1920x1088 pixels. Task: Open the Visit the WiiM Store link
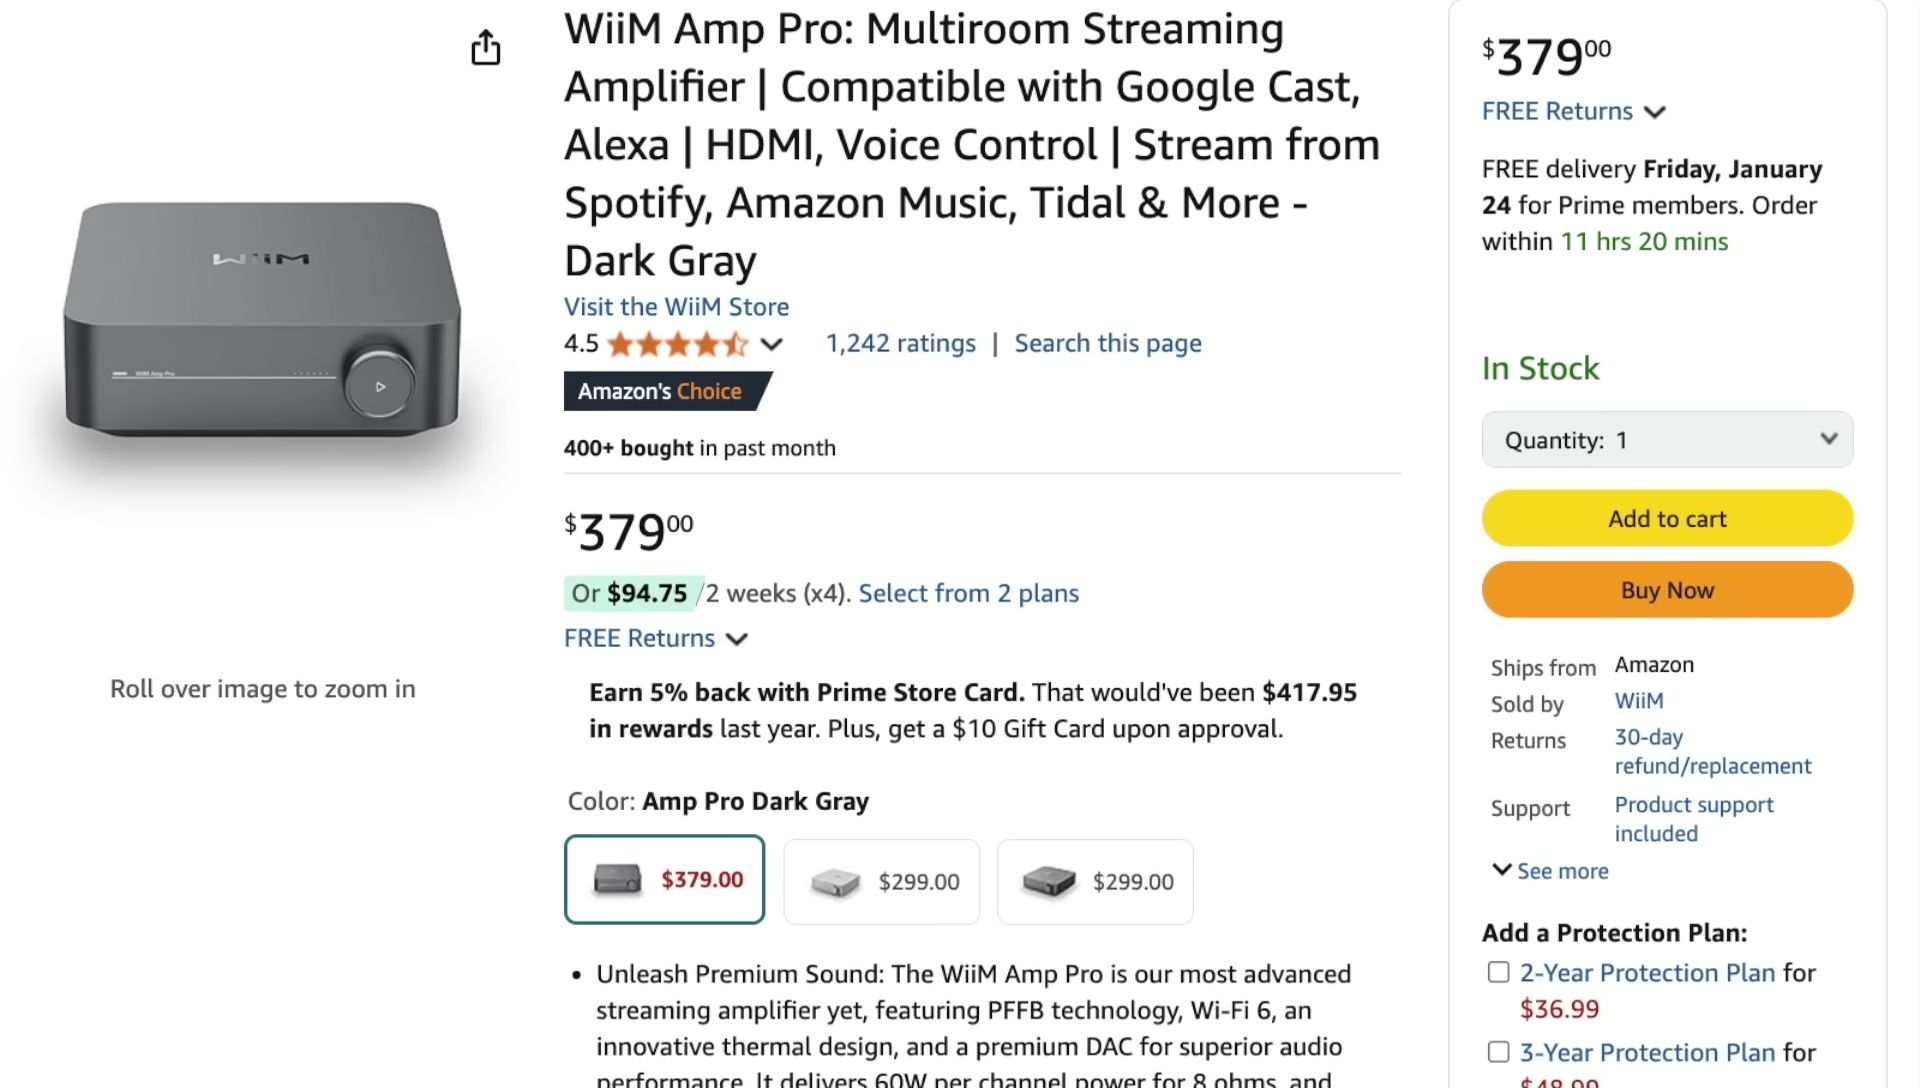click(676, 307)
